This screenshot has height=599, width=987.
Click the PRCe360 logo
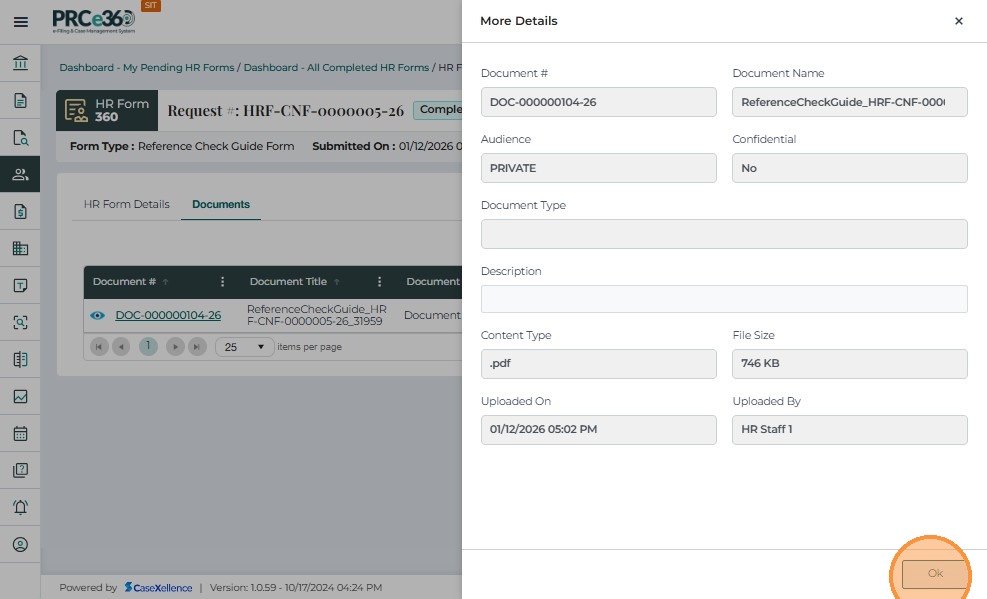pos(94,21)
